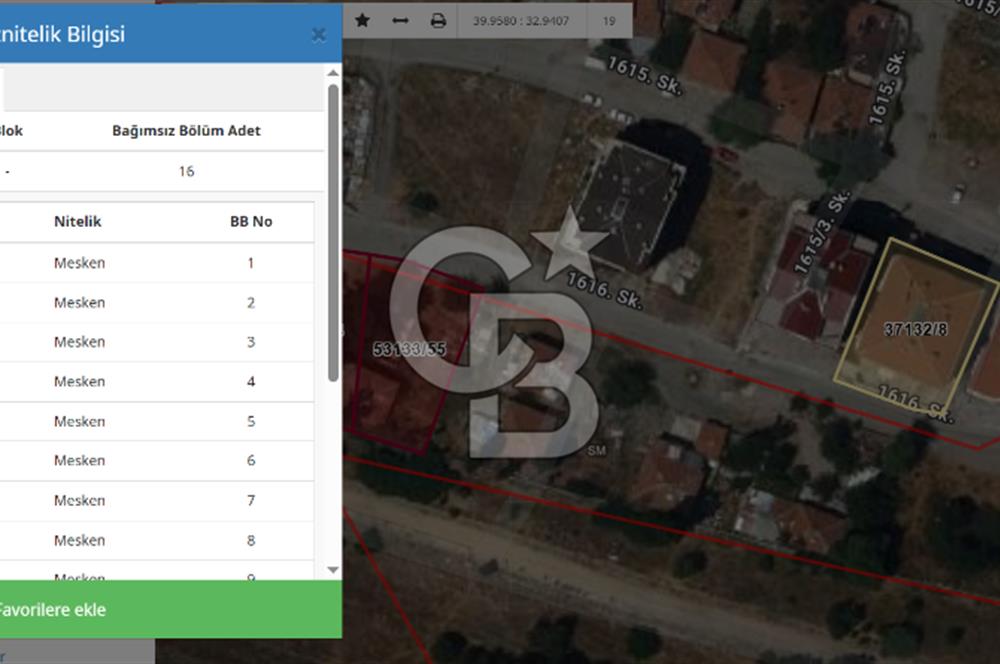Click the vertical scrollbar thumb in panel
The image size is (1000, 664).
point(333,233)
